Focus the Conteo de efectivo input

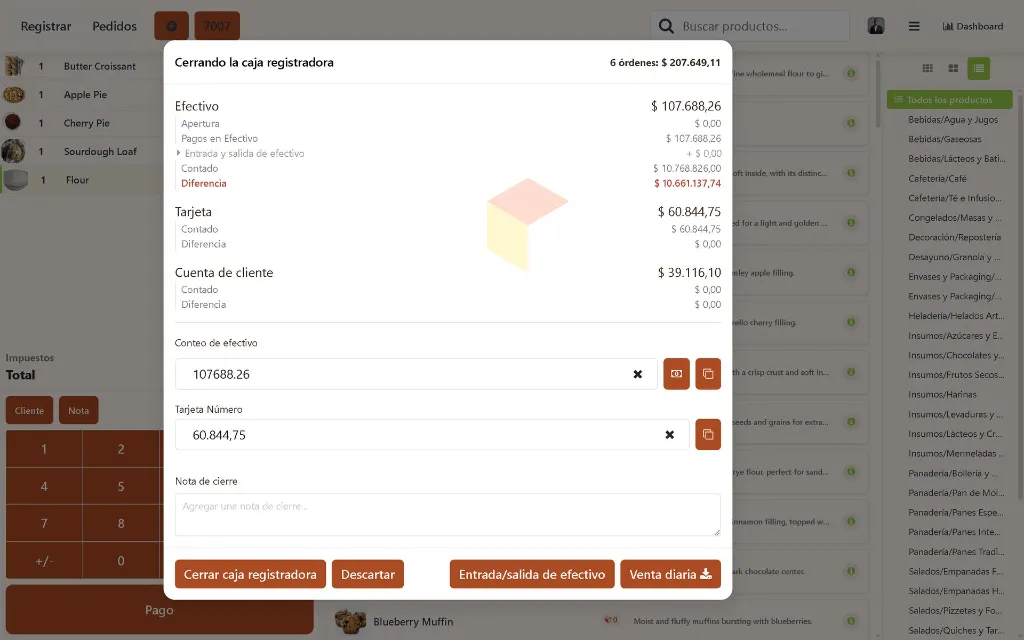416,374
